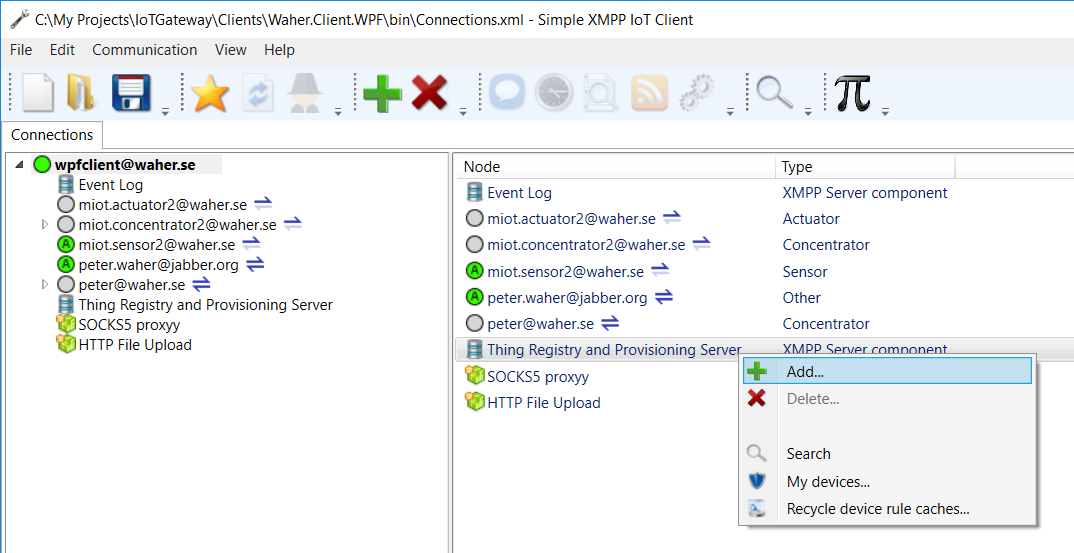Viewport: 1074px width, 553px height.
Task: Click the yellow star toolbar icon
Action: click(x=210, y=94)
